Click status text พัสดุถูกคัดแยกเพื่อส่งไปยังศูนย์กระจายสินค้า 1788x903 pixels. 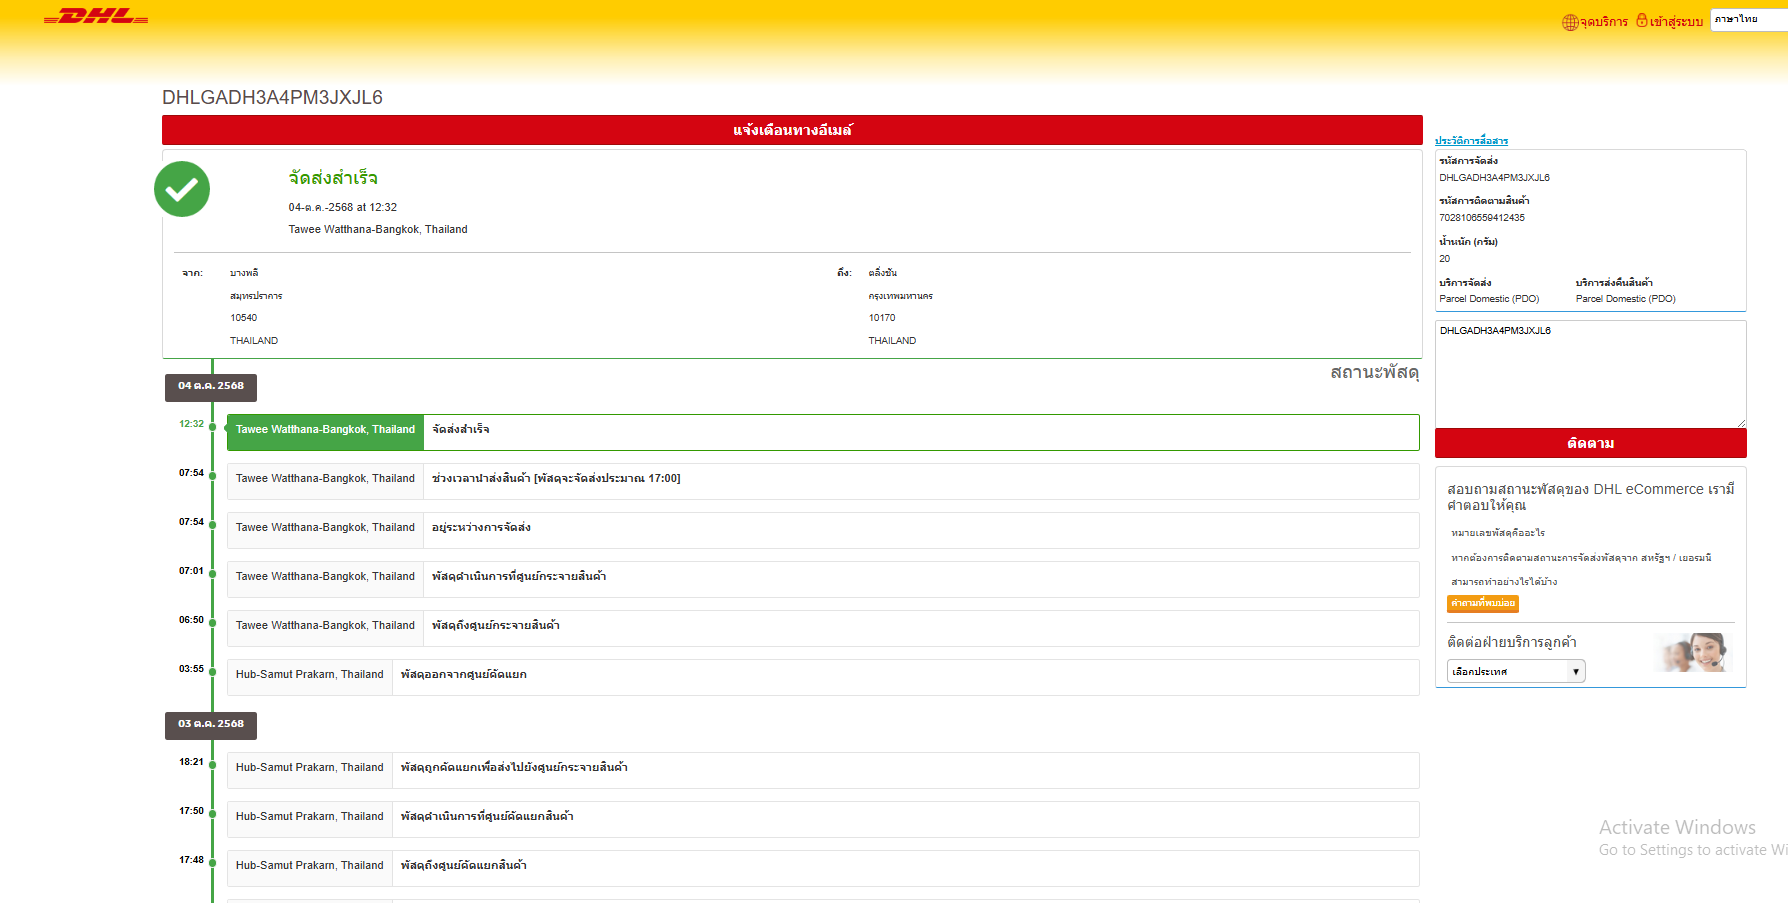pos(514,767)
